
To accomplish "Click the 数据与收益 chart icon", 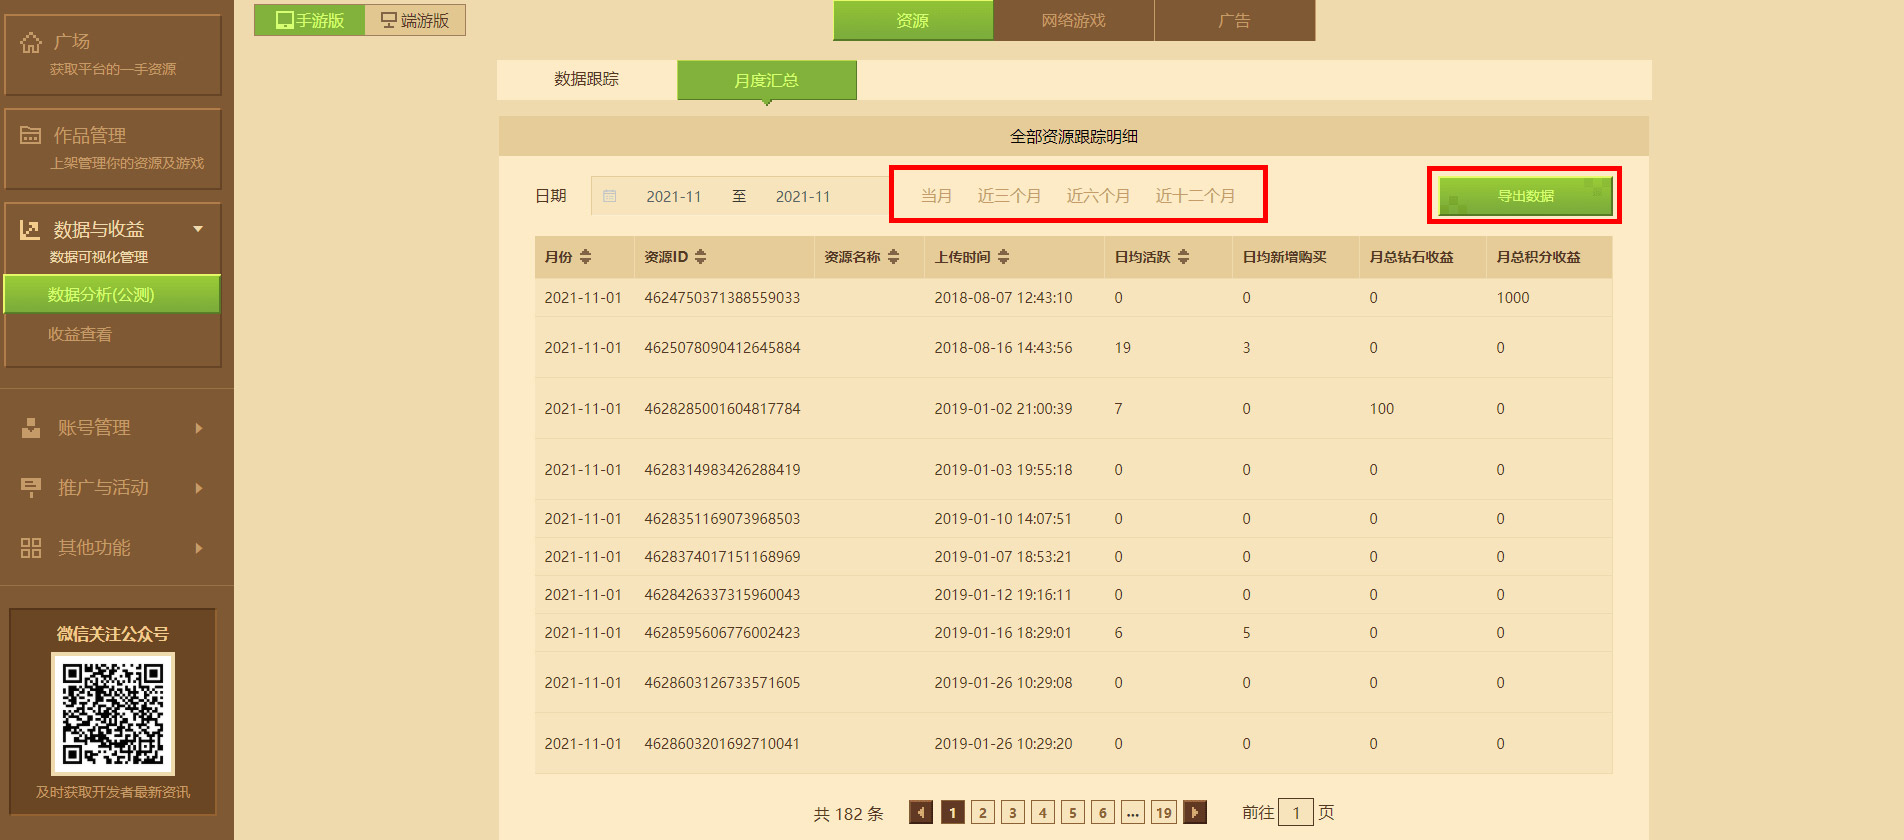I will point(30,230).
